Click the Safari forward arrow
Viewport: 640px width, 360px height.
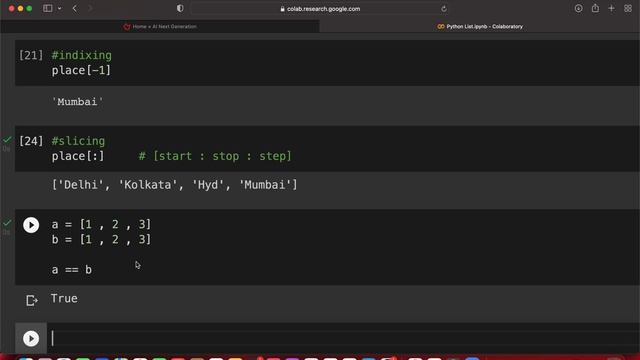90,8
